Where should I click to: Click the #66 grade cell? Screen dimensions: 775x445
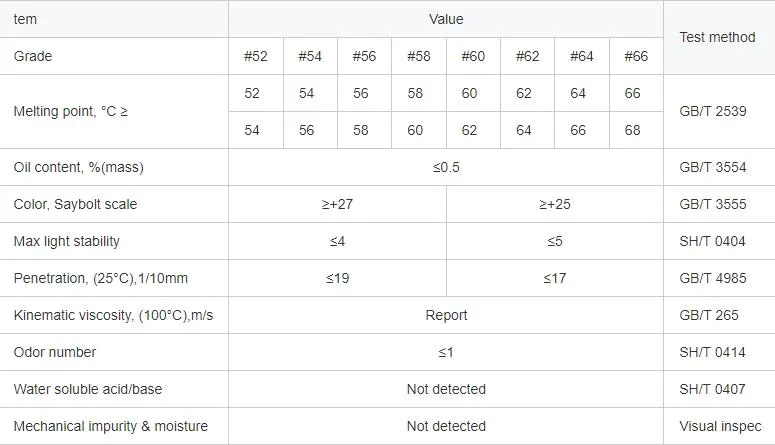click(x=636, y=56)
